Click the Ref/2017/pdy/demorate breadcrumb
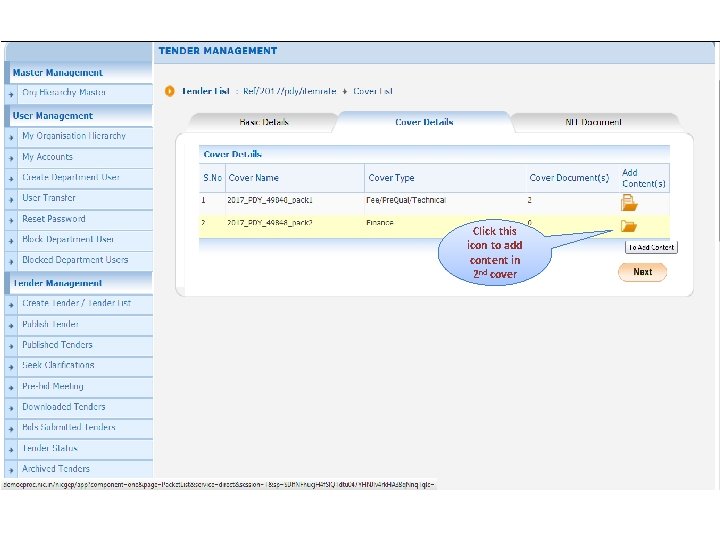The width and height of the screenshot is (720, 540). [x=290, y=91]
